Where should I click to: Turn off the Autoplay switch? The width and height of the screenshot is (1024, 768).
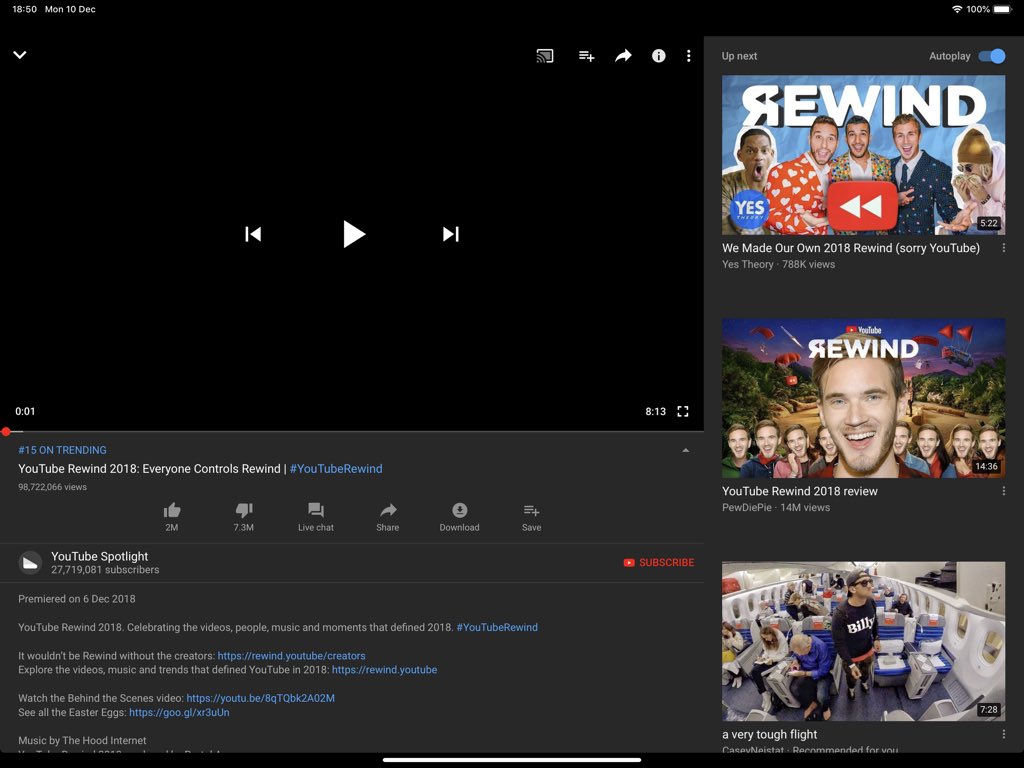991,56
